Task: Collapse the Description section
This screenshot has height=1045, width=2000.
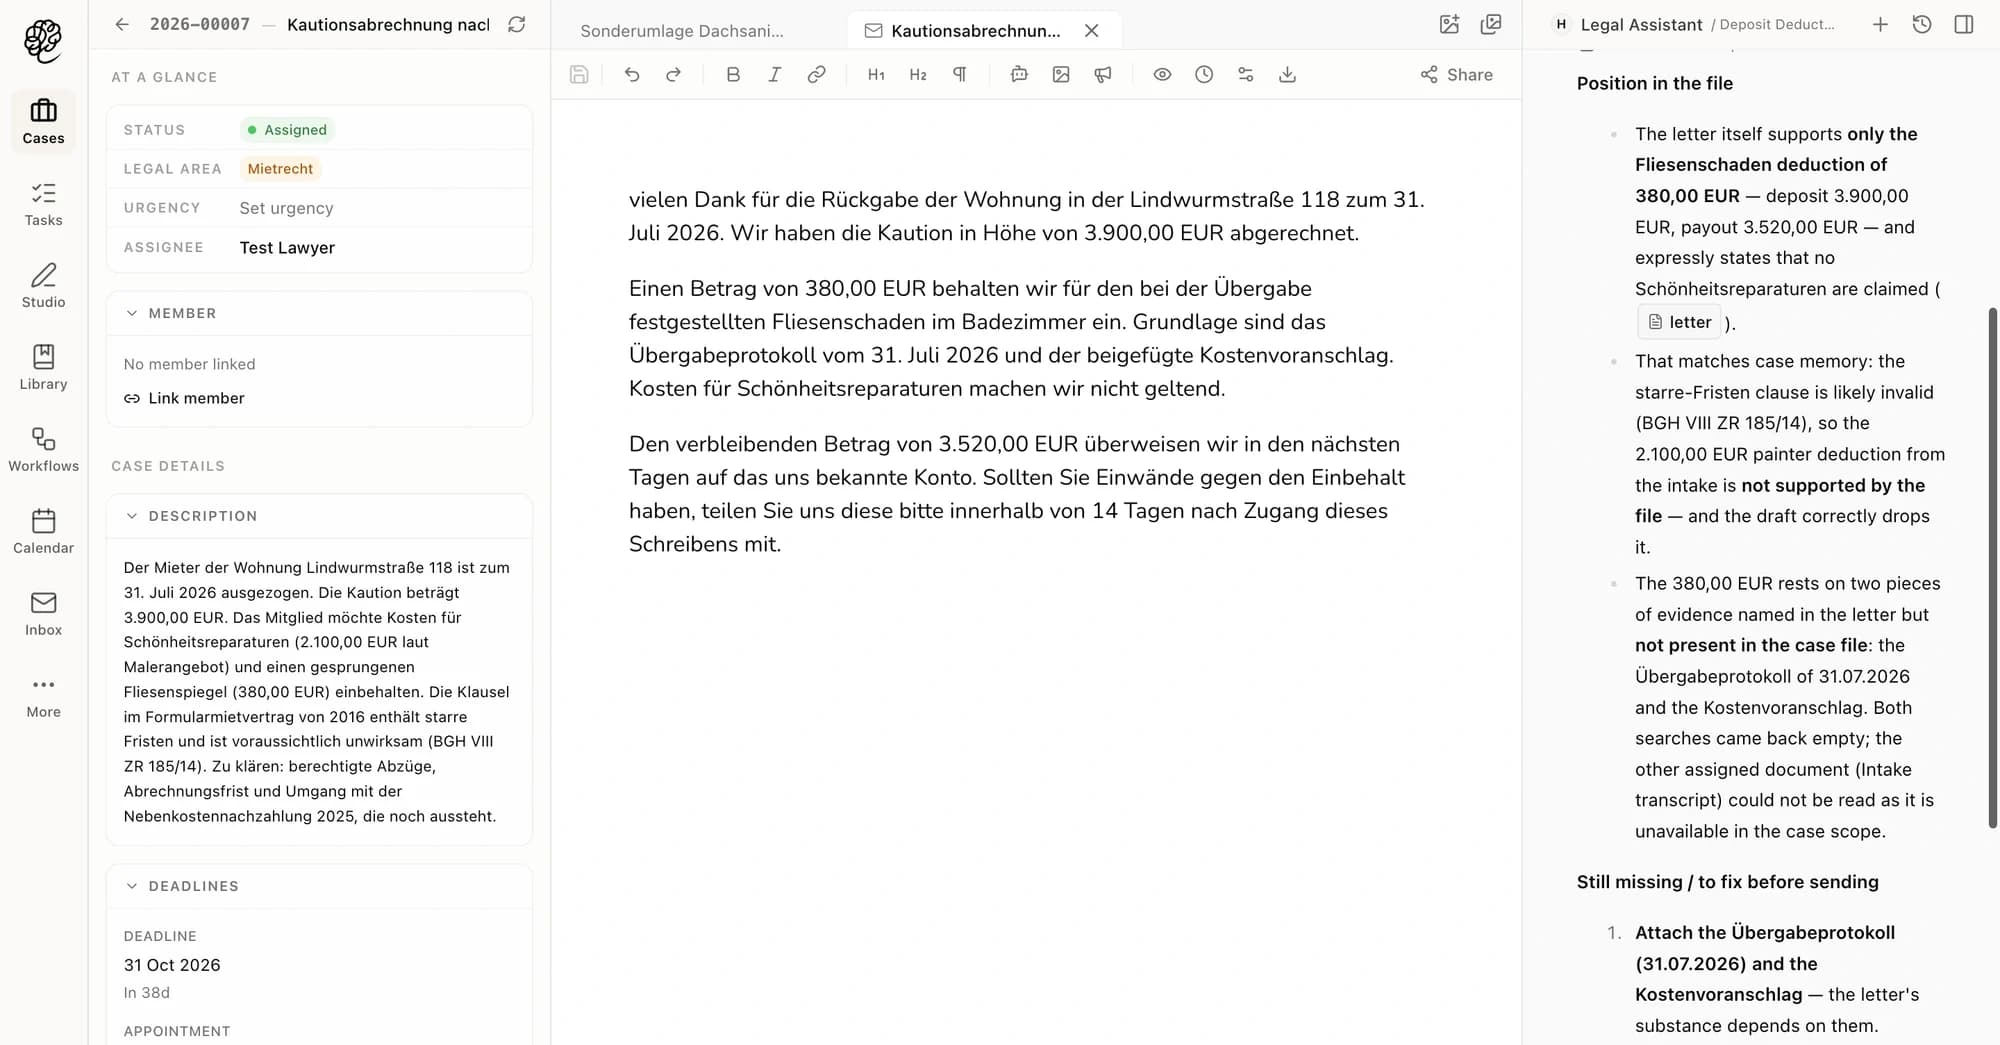Action: click(x=132, y=516)
